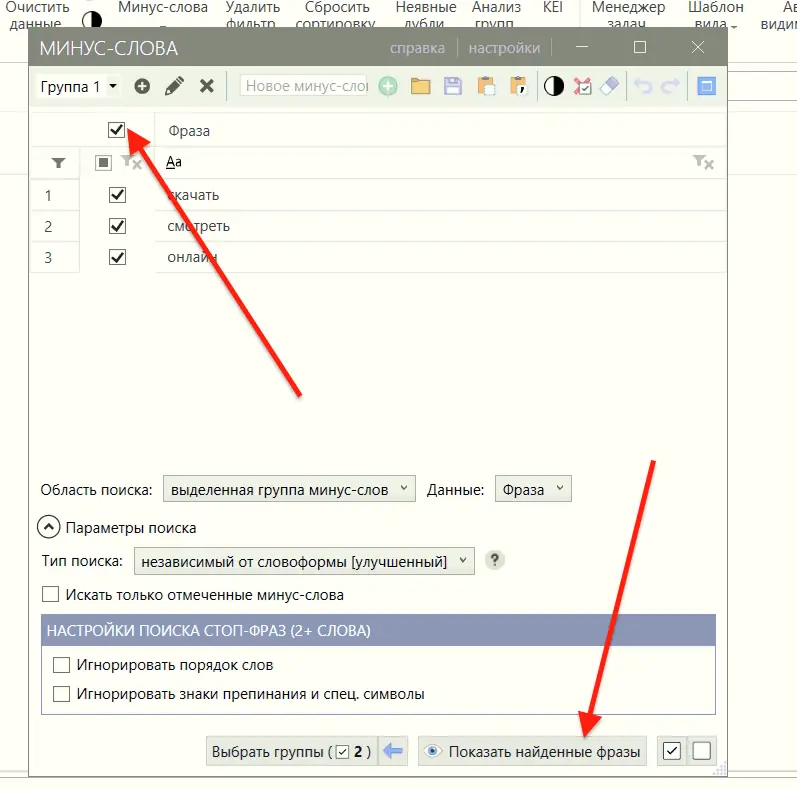Click the blue left arrow next to Выбрать группы
This screenshot has width=797, height=789.
coord(392,750)
